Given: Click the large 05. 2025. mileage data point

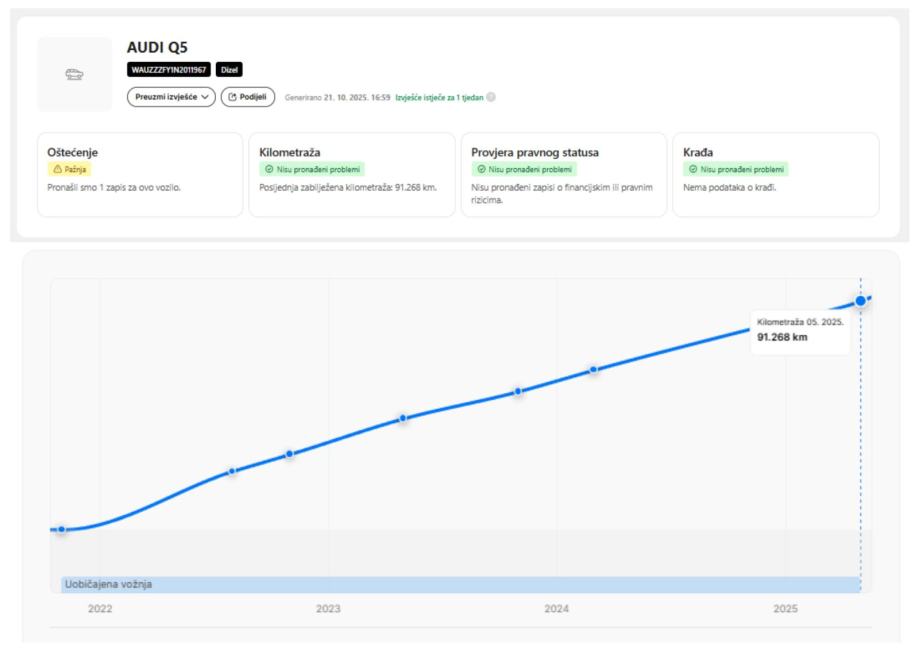Looking at the screenshot, I should pos(860,301).
